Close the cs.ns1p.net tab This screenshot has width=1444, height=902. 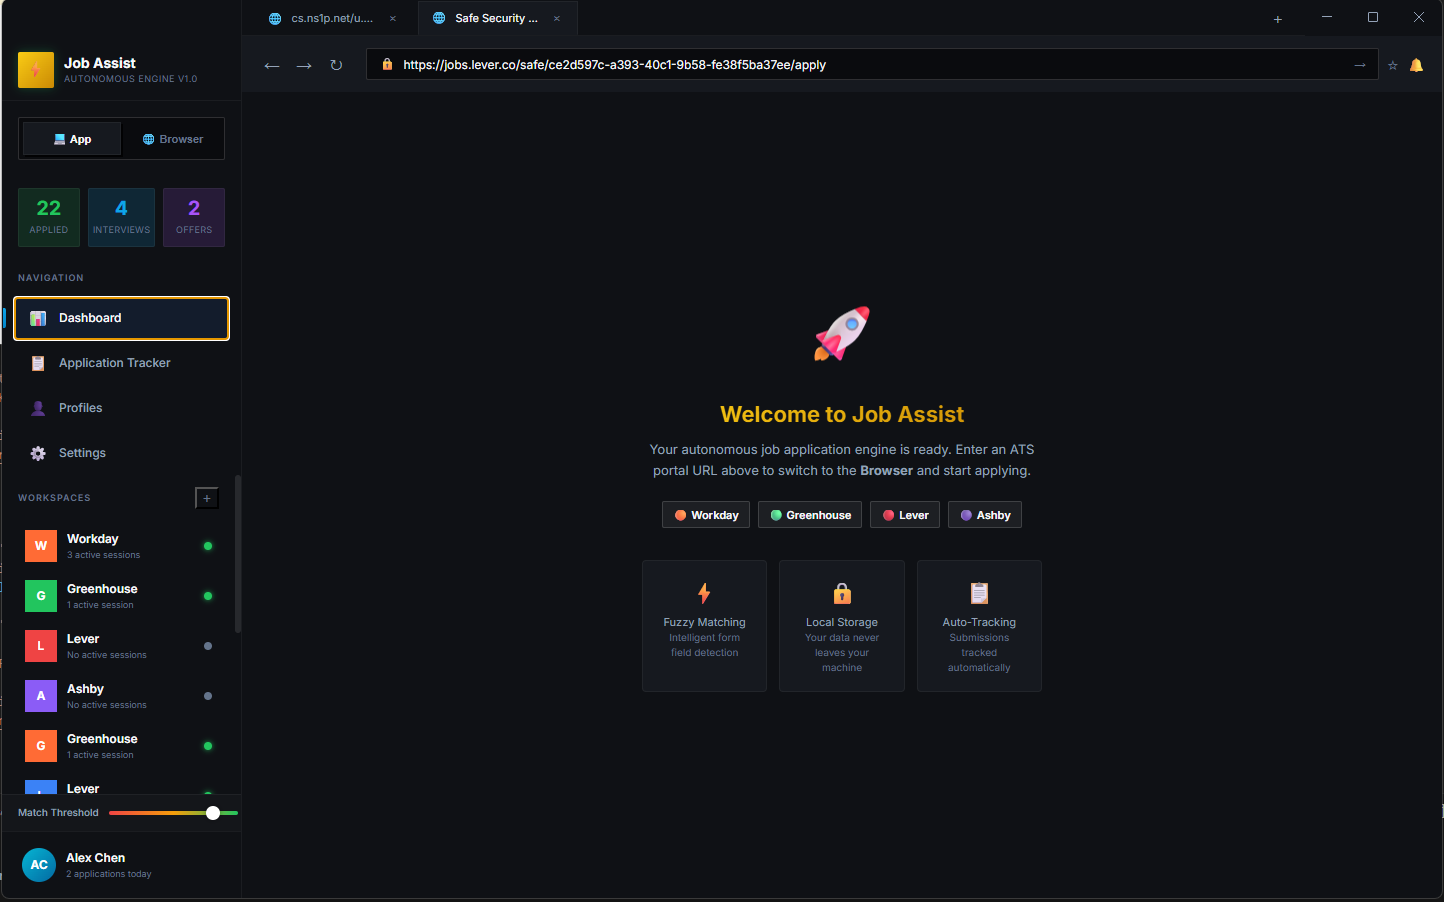393,18
